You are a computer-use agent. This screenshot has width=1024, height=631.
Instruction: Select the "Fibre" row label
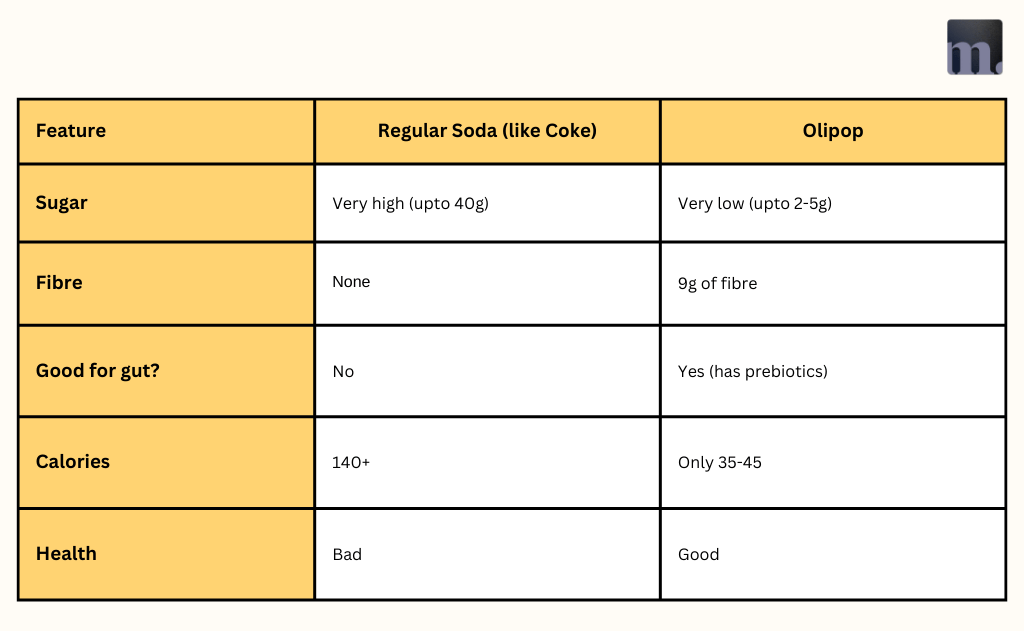coord(59,283)
